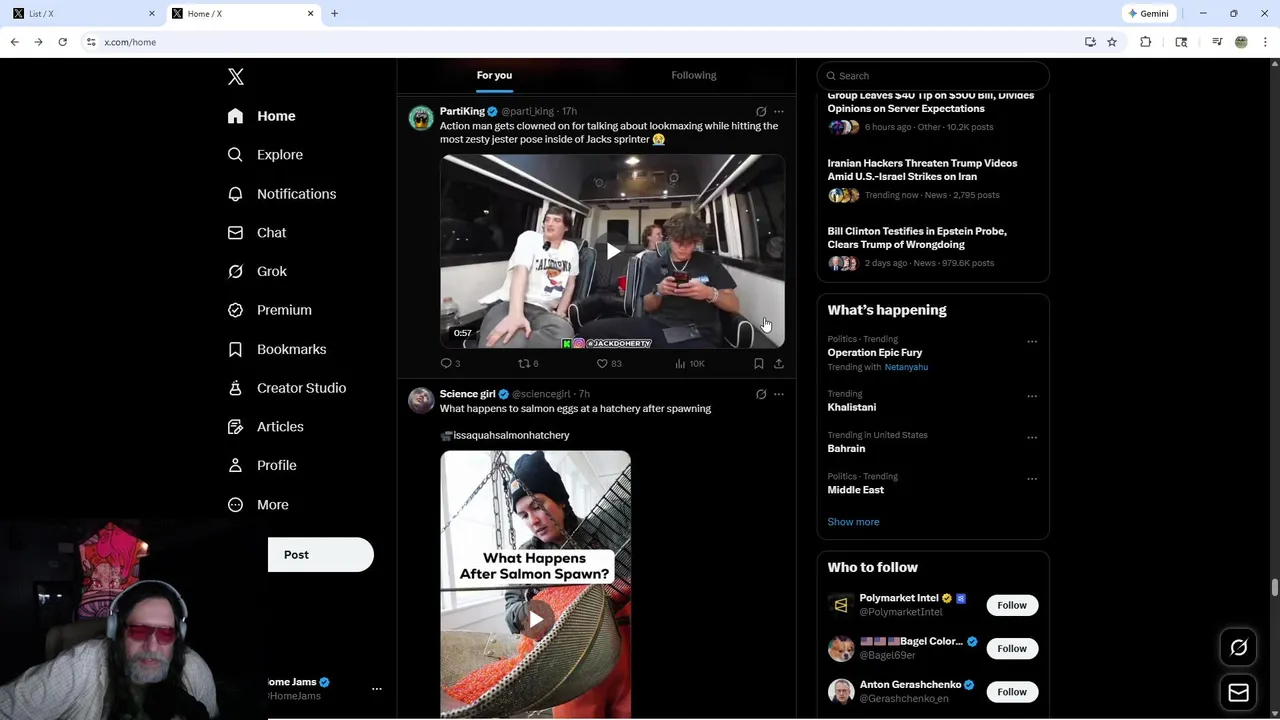Image resolution: width=1280 pixels, height=720 pixels.
Task: Reply to the PartiKing post
Action: [x=450, y=364]
